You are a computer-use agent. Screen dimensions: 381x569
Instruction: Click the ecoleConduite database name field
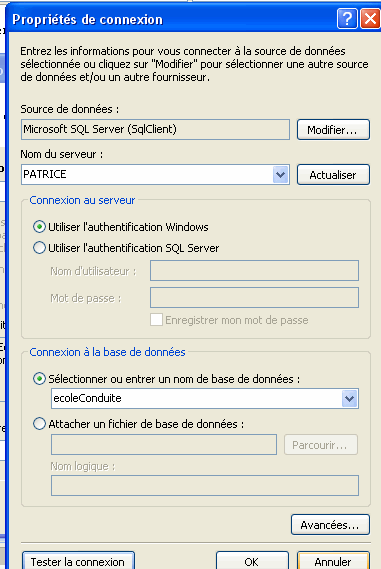click(x=196, y=398)
